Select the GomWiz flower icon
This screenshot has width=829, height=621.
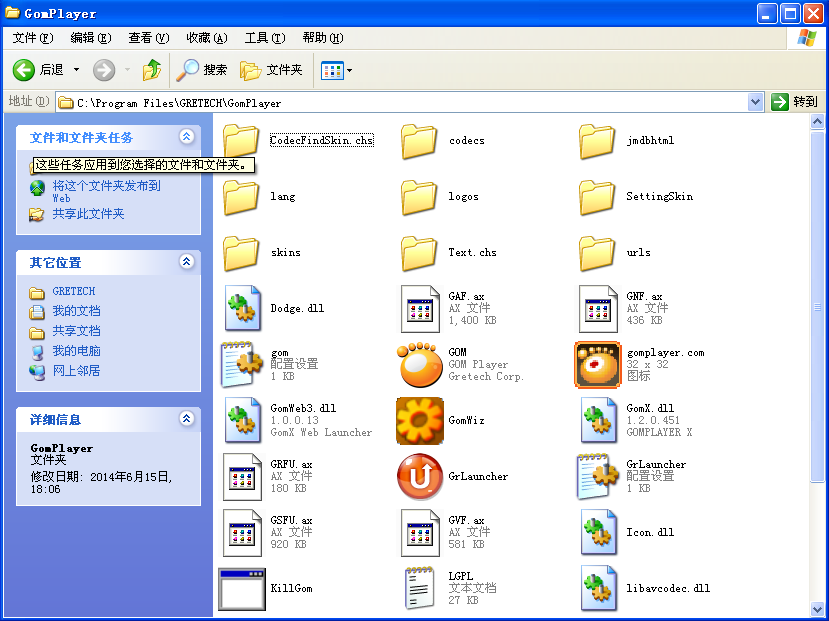pyautogui.click(x=420, y=421)
